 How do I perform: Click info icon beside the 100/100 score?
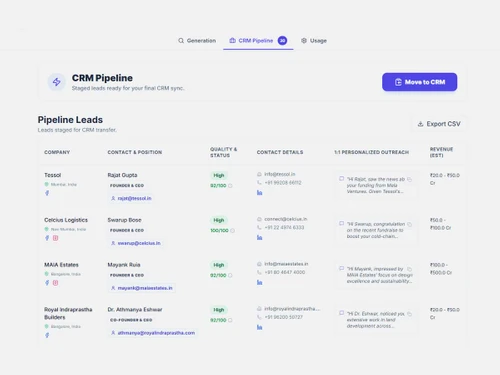coord(233,230)
